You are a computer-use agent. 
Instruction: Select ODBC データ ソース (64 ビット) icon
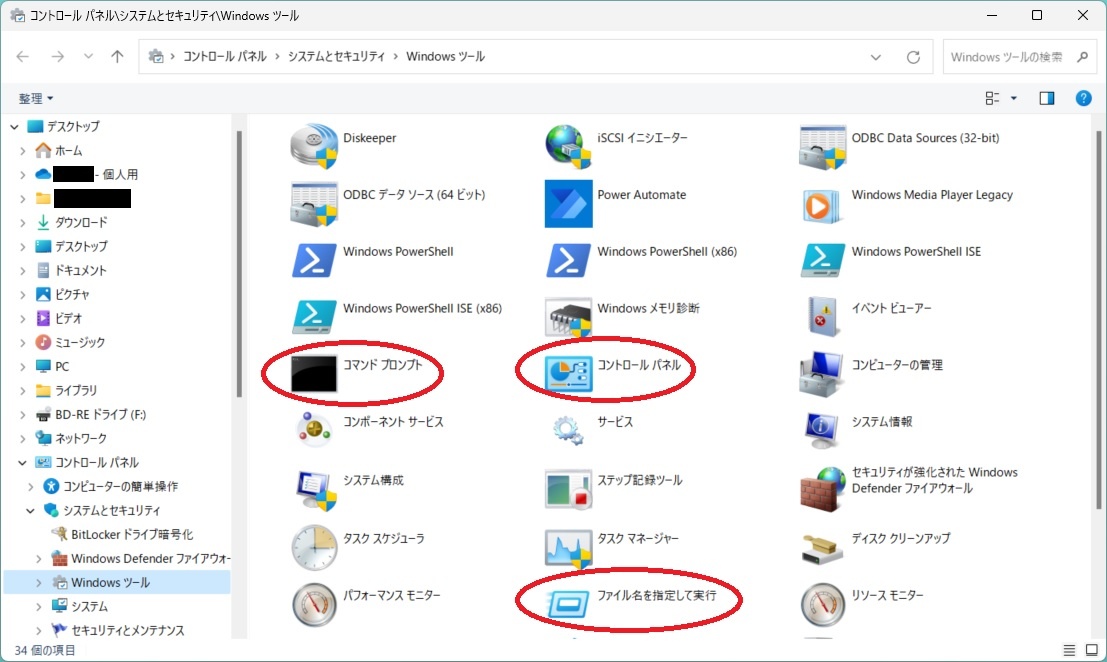tap(314, 203)
